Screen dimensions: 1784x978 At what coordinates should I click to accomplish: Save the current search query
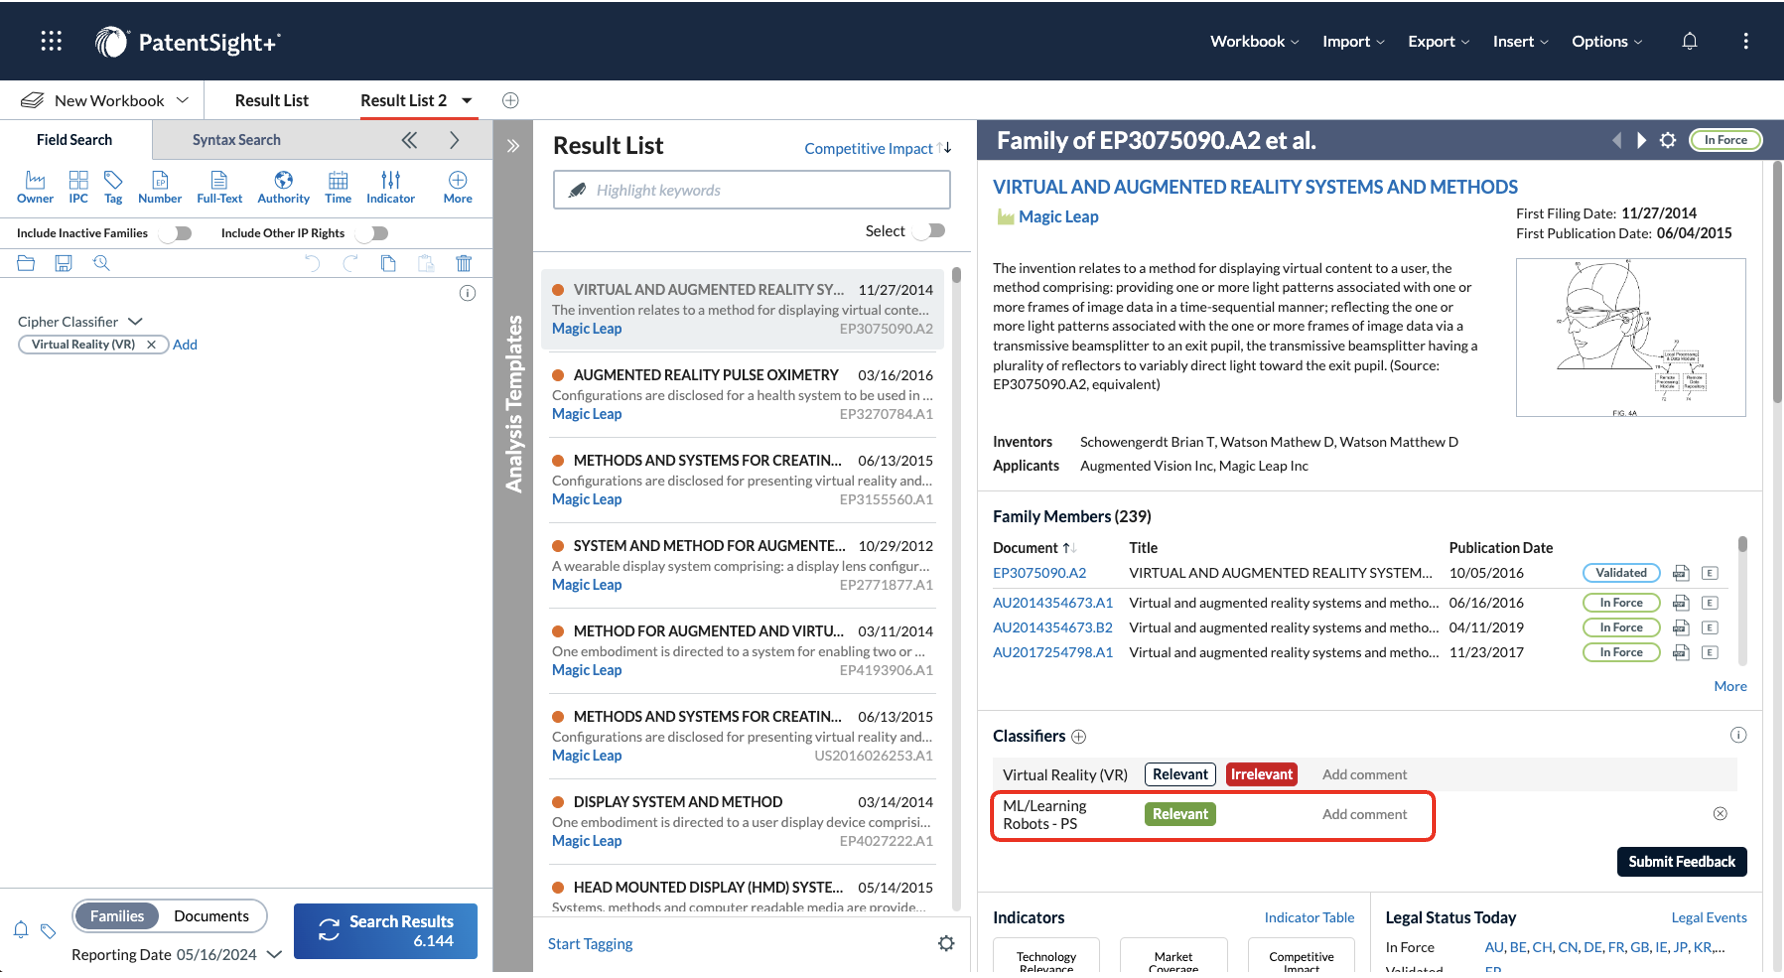[x=63, y=263]
